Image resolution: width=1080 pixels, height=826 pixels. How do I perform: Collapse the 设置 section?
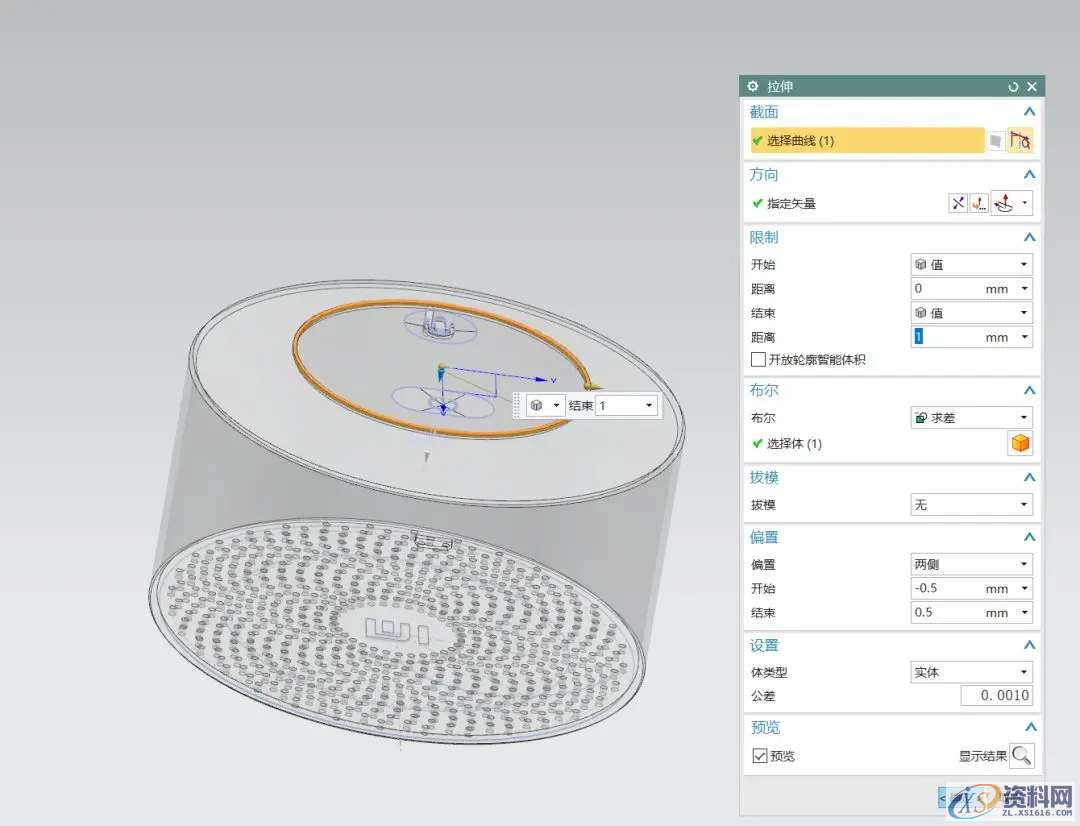click(x=1029, y=646)
